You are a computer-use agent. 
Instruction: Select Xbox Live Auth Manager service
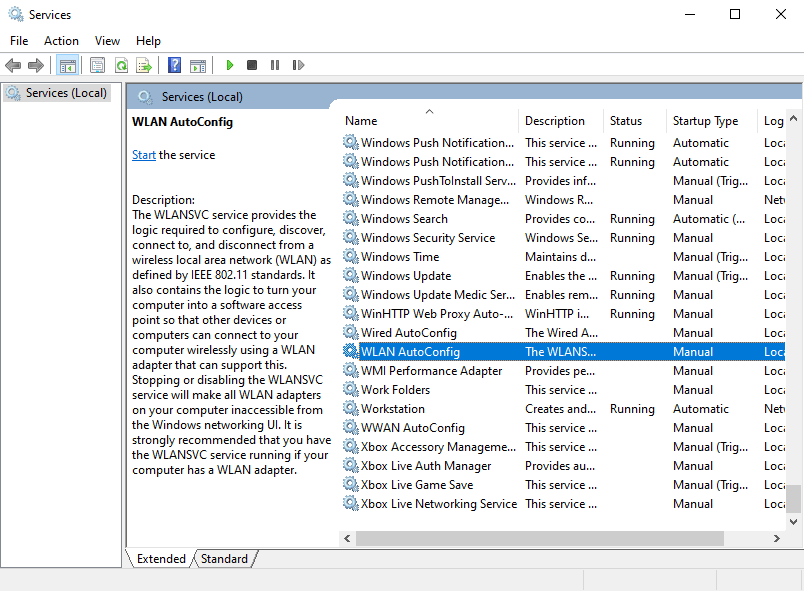563,465
